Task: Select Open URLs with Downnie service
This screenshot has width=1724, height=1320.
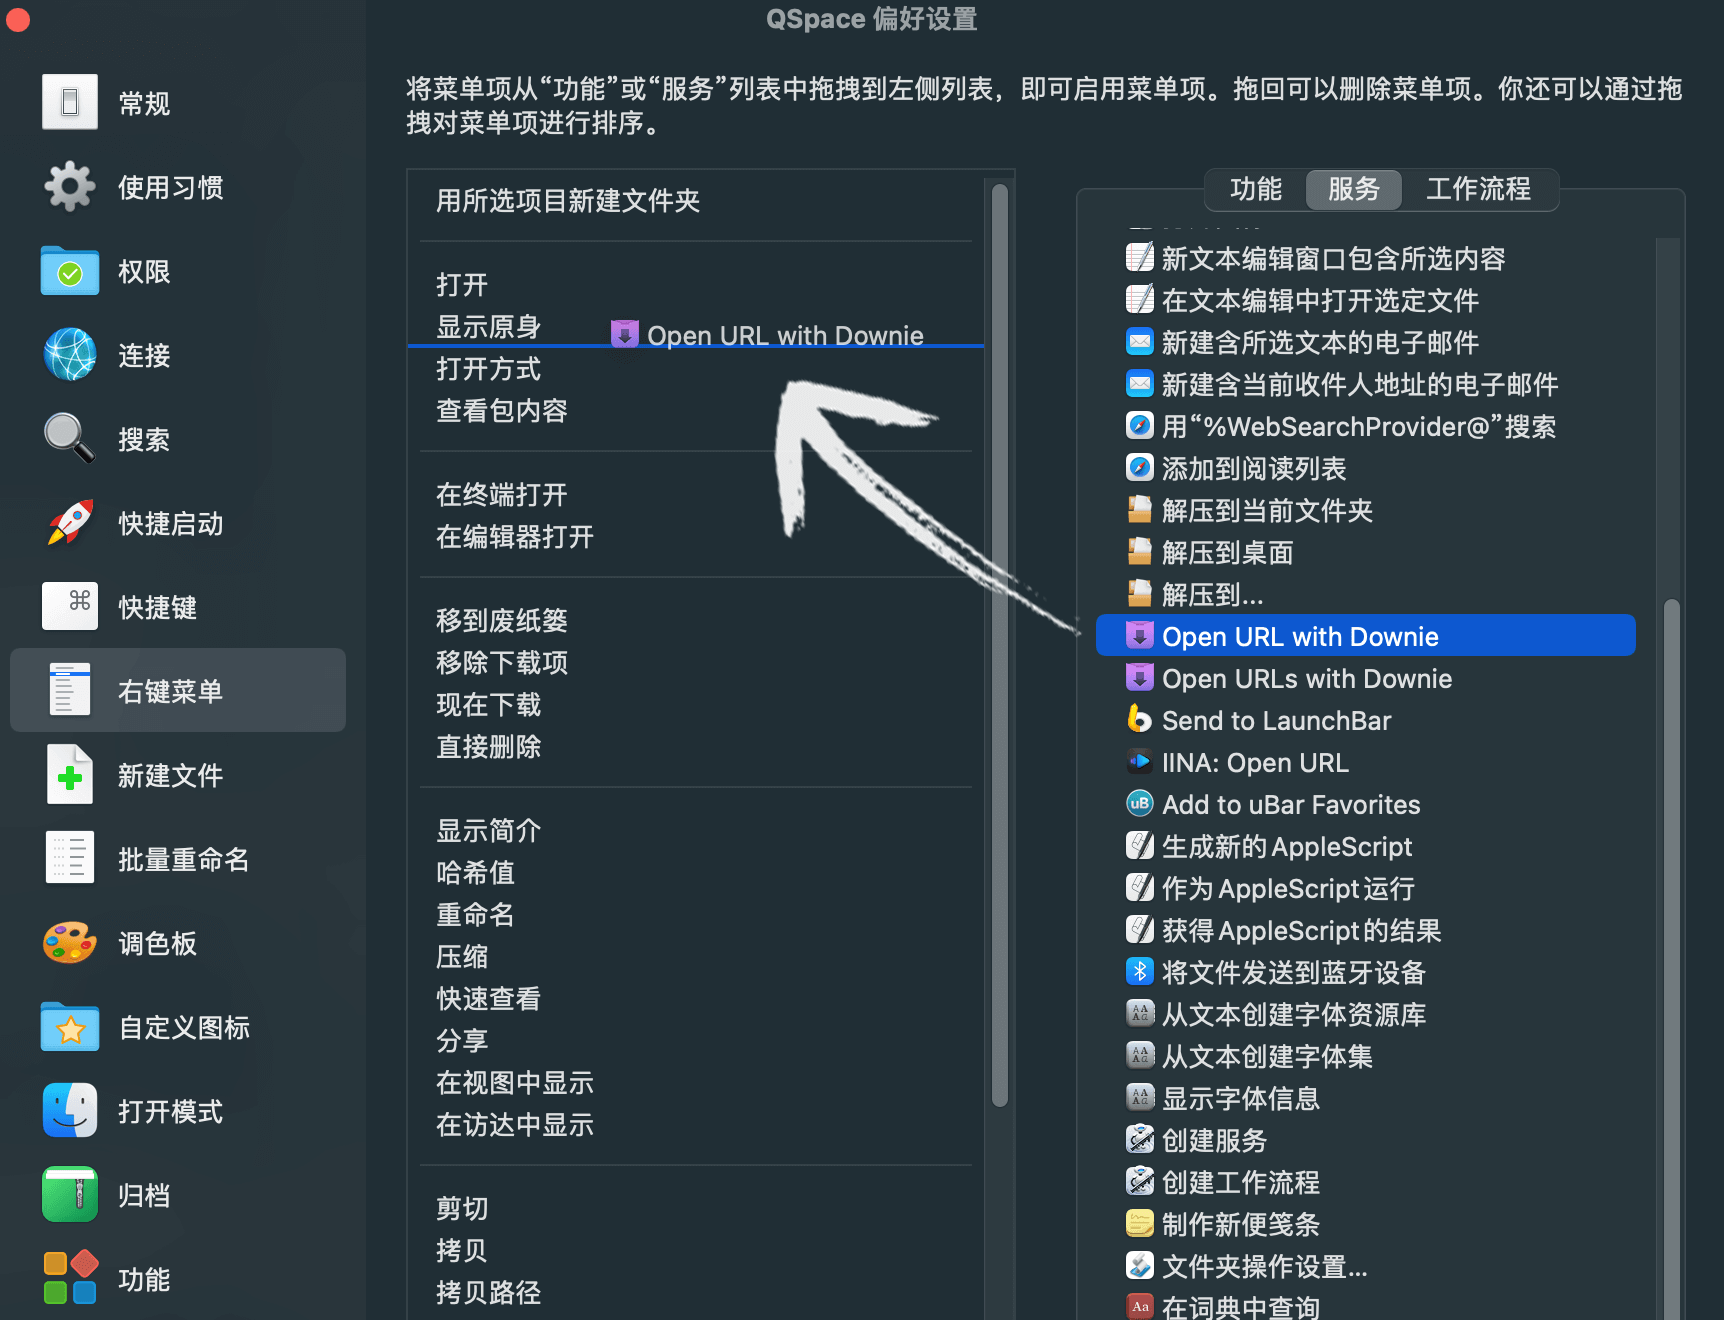Action: pos(1306,679)
